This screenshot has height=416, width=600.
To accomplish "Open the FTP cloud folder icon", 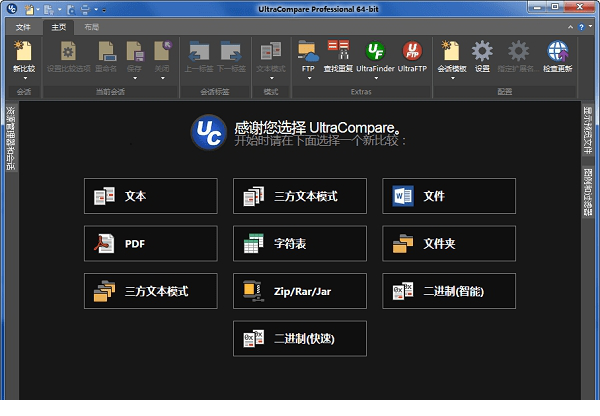I will click(308, 51).
